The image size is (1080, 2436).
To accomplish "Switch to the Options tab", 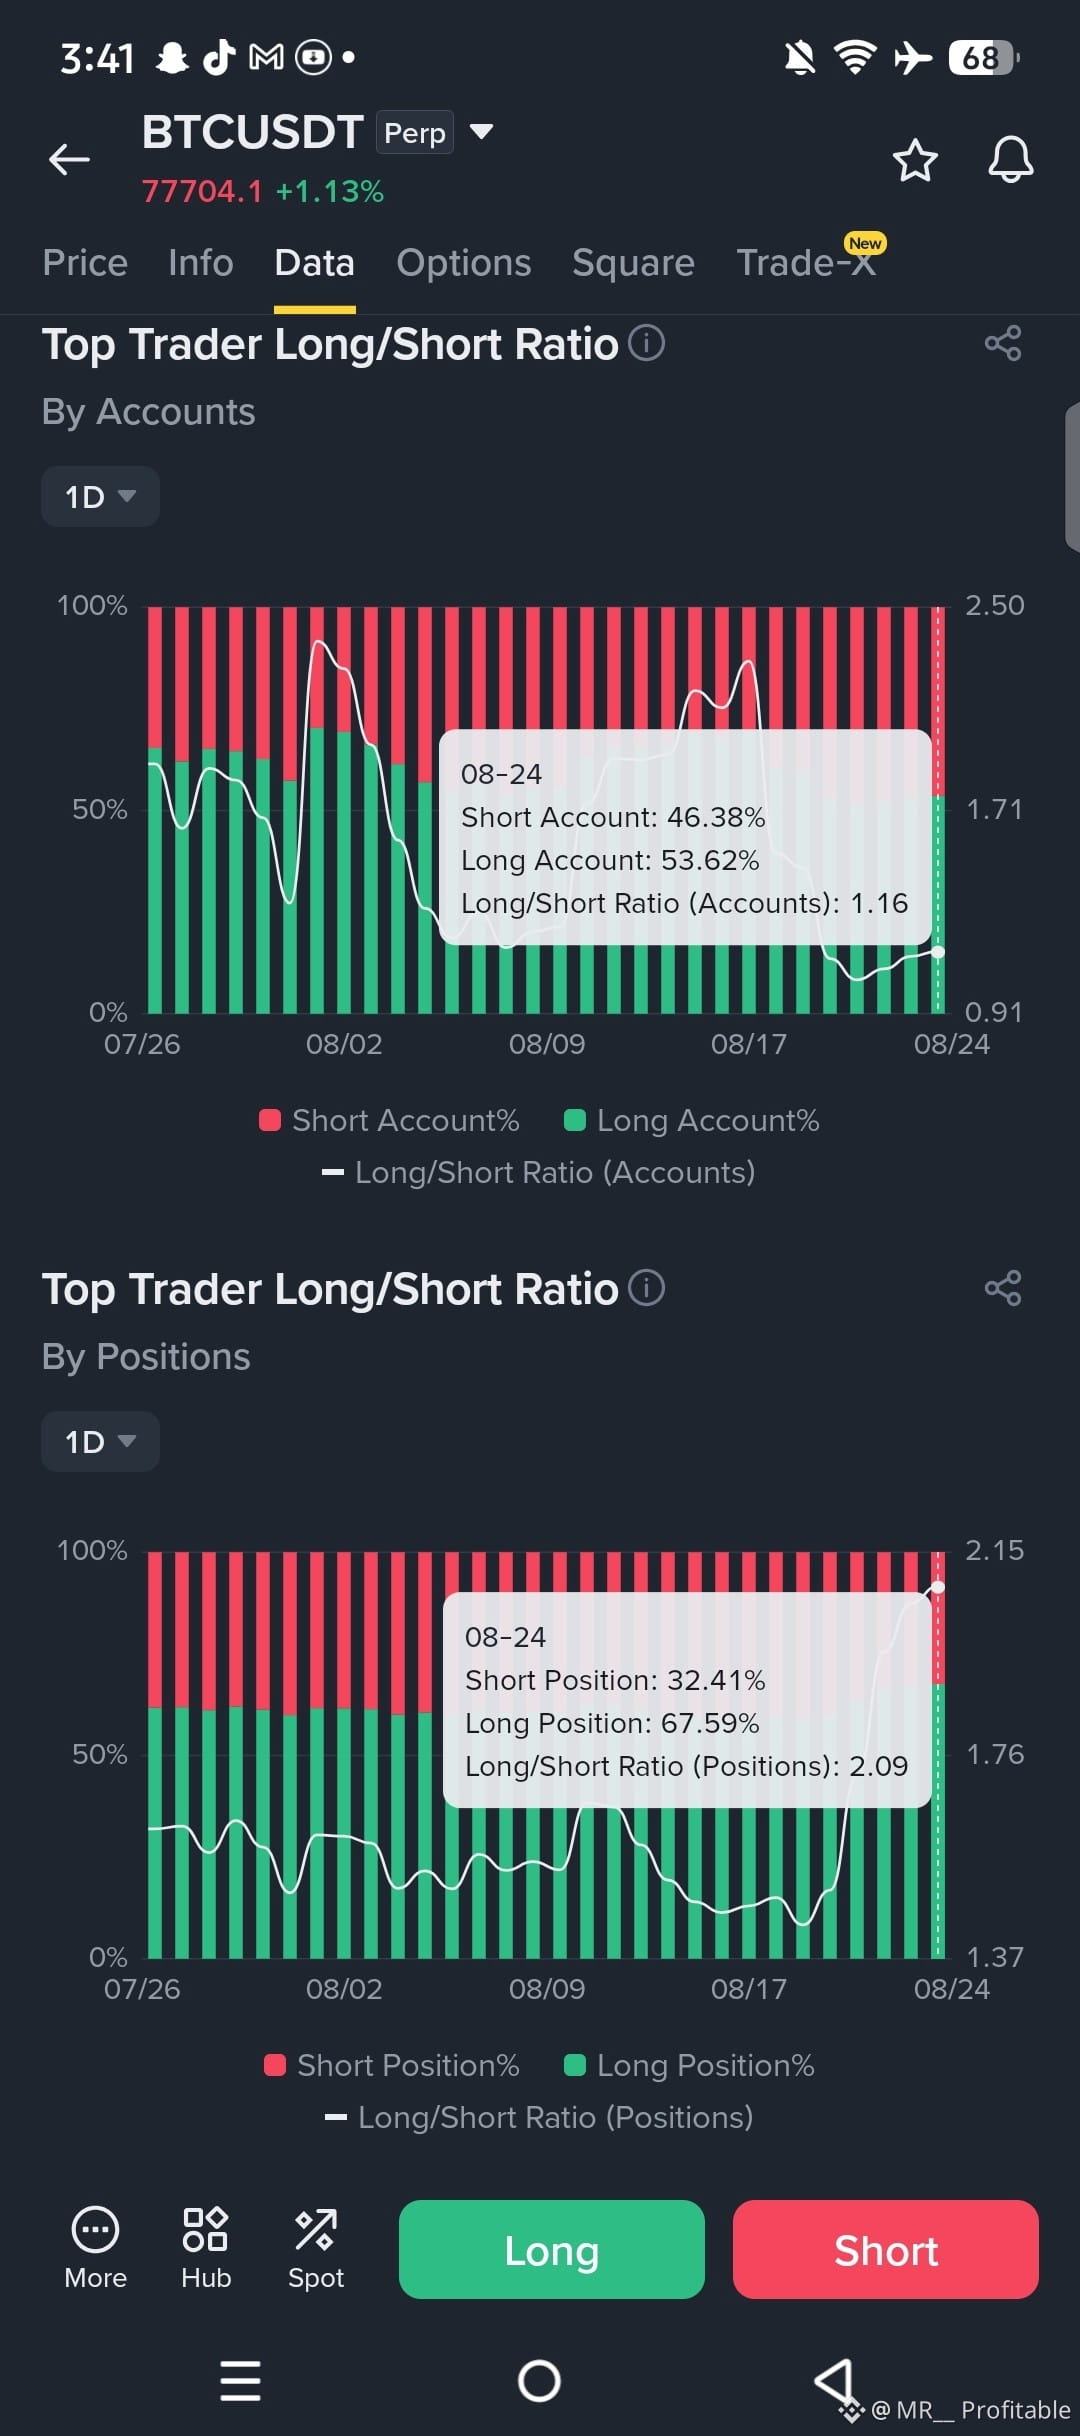I will tap(464, 263).
